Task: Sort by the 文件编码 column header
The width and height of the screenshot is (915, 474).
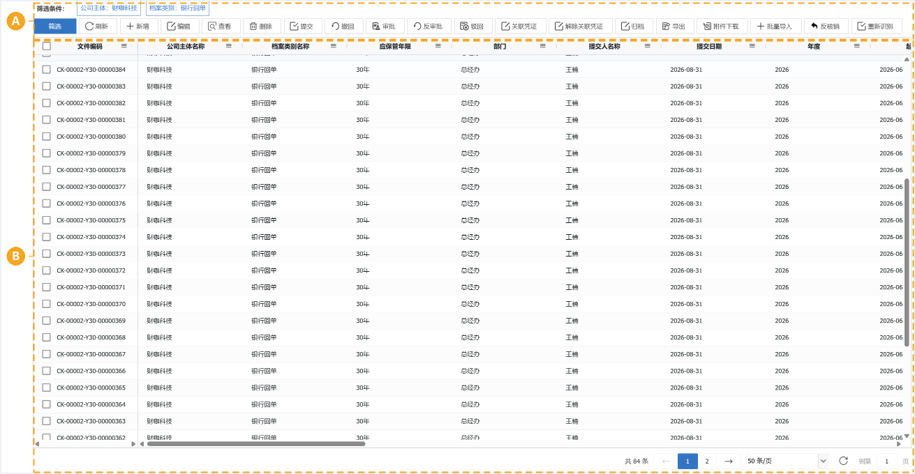Action: [x=89, y=46]
